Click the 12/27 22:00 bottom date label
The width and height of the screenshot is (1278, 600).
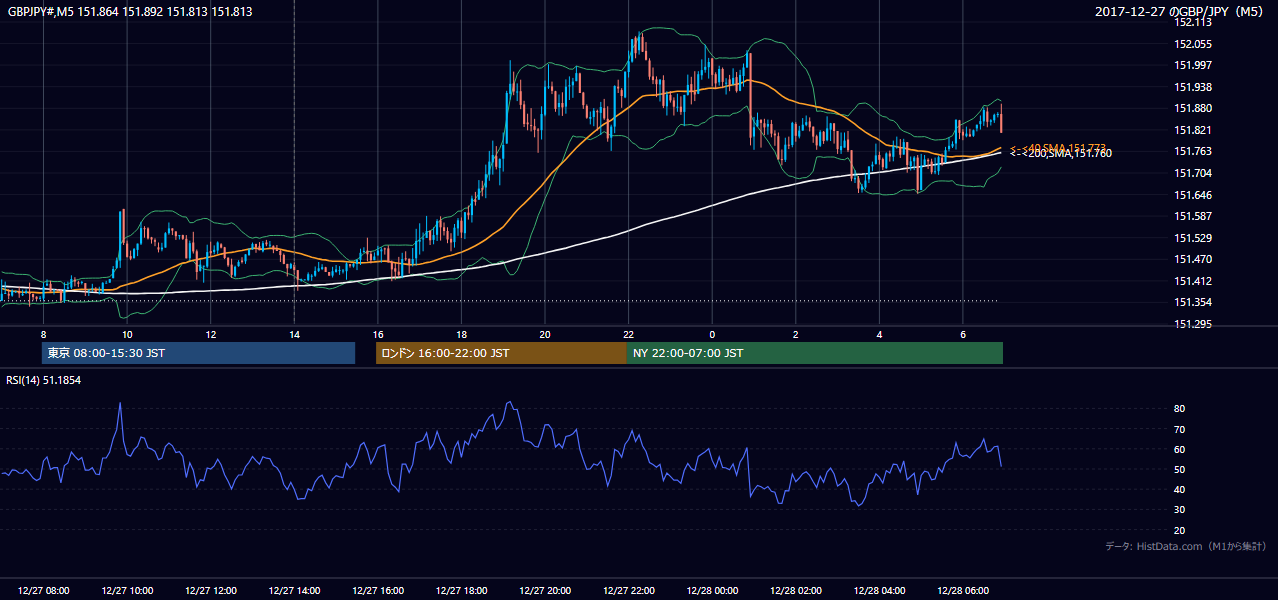[628, 591]
